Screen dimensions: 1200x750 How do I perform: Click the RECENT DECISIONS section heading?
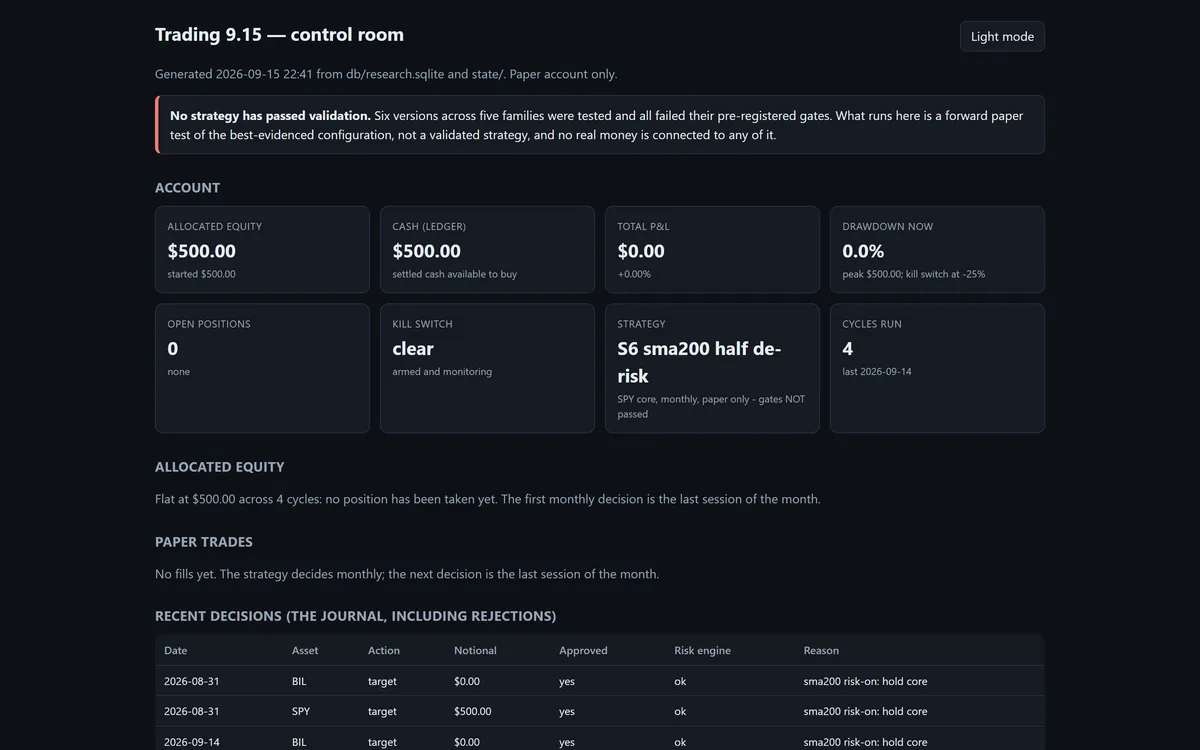[355, 616]
